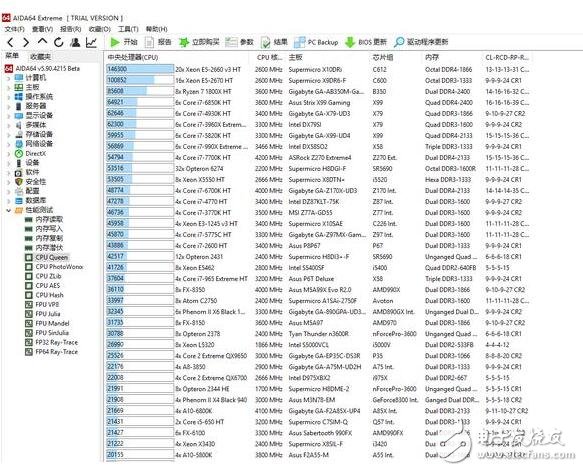Open the Tools (T) menu
The image size is (583, 471).
click(128, 29)
